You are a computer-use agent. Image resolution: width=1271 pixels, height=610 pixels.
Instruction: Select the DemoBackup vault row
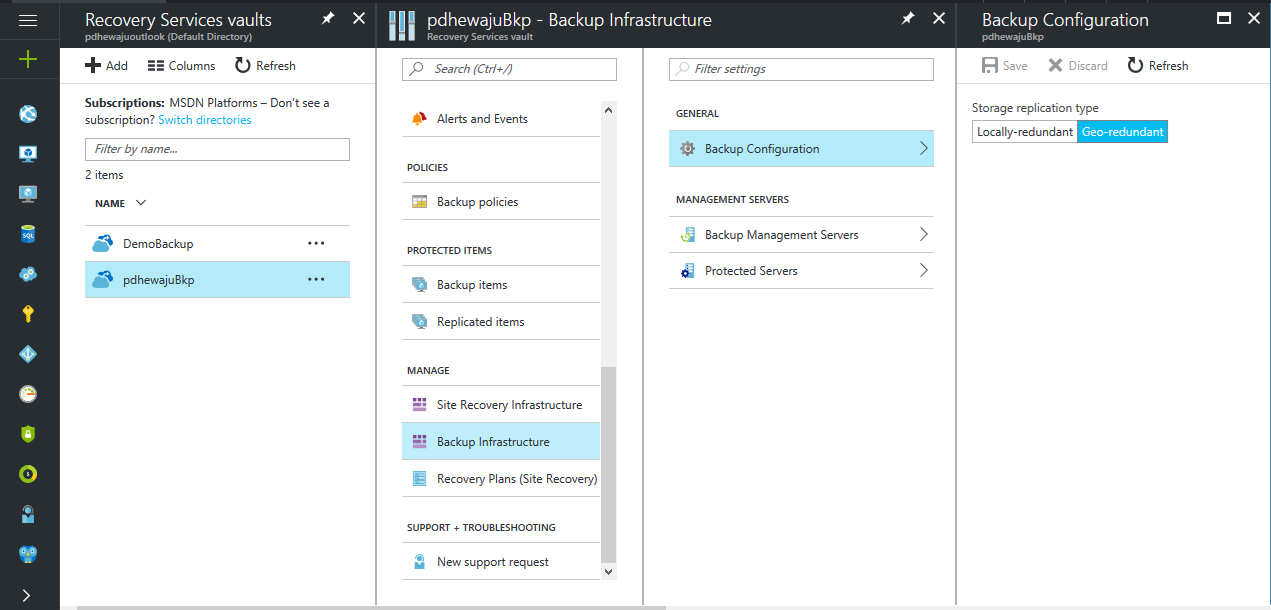217,243
